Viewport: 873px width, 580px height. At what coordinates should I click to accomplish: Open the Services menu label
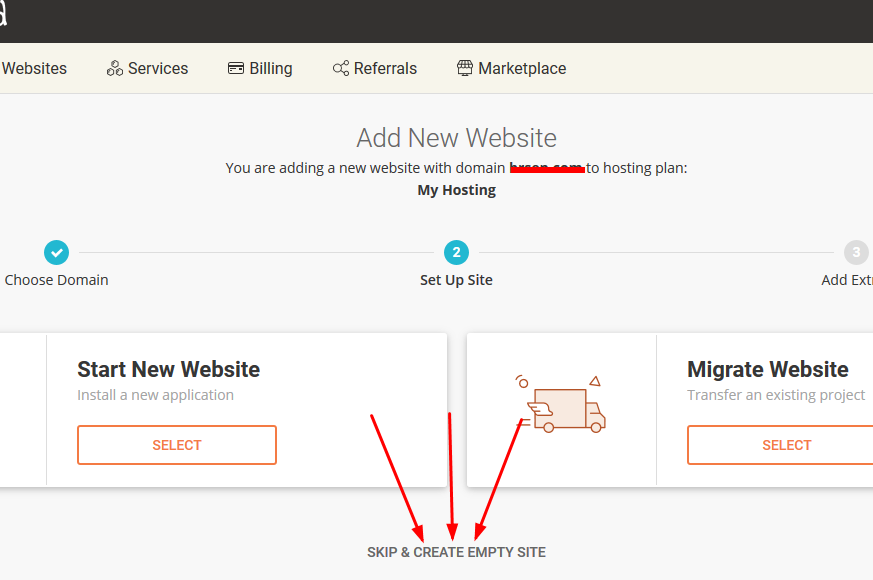click(158, 69)
